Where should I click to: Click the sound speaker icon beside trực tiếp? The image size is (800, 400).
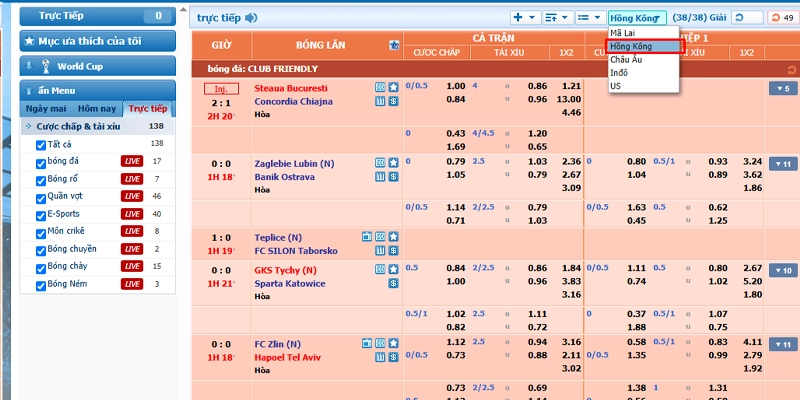click(x=251, y=18)
